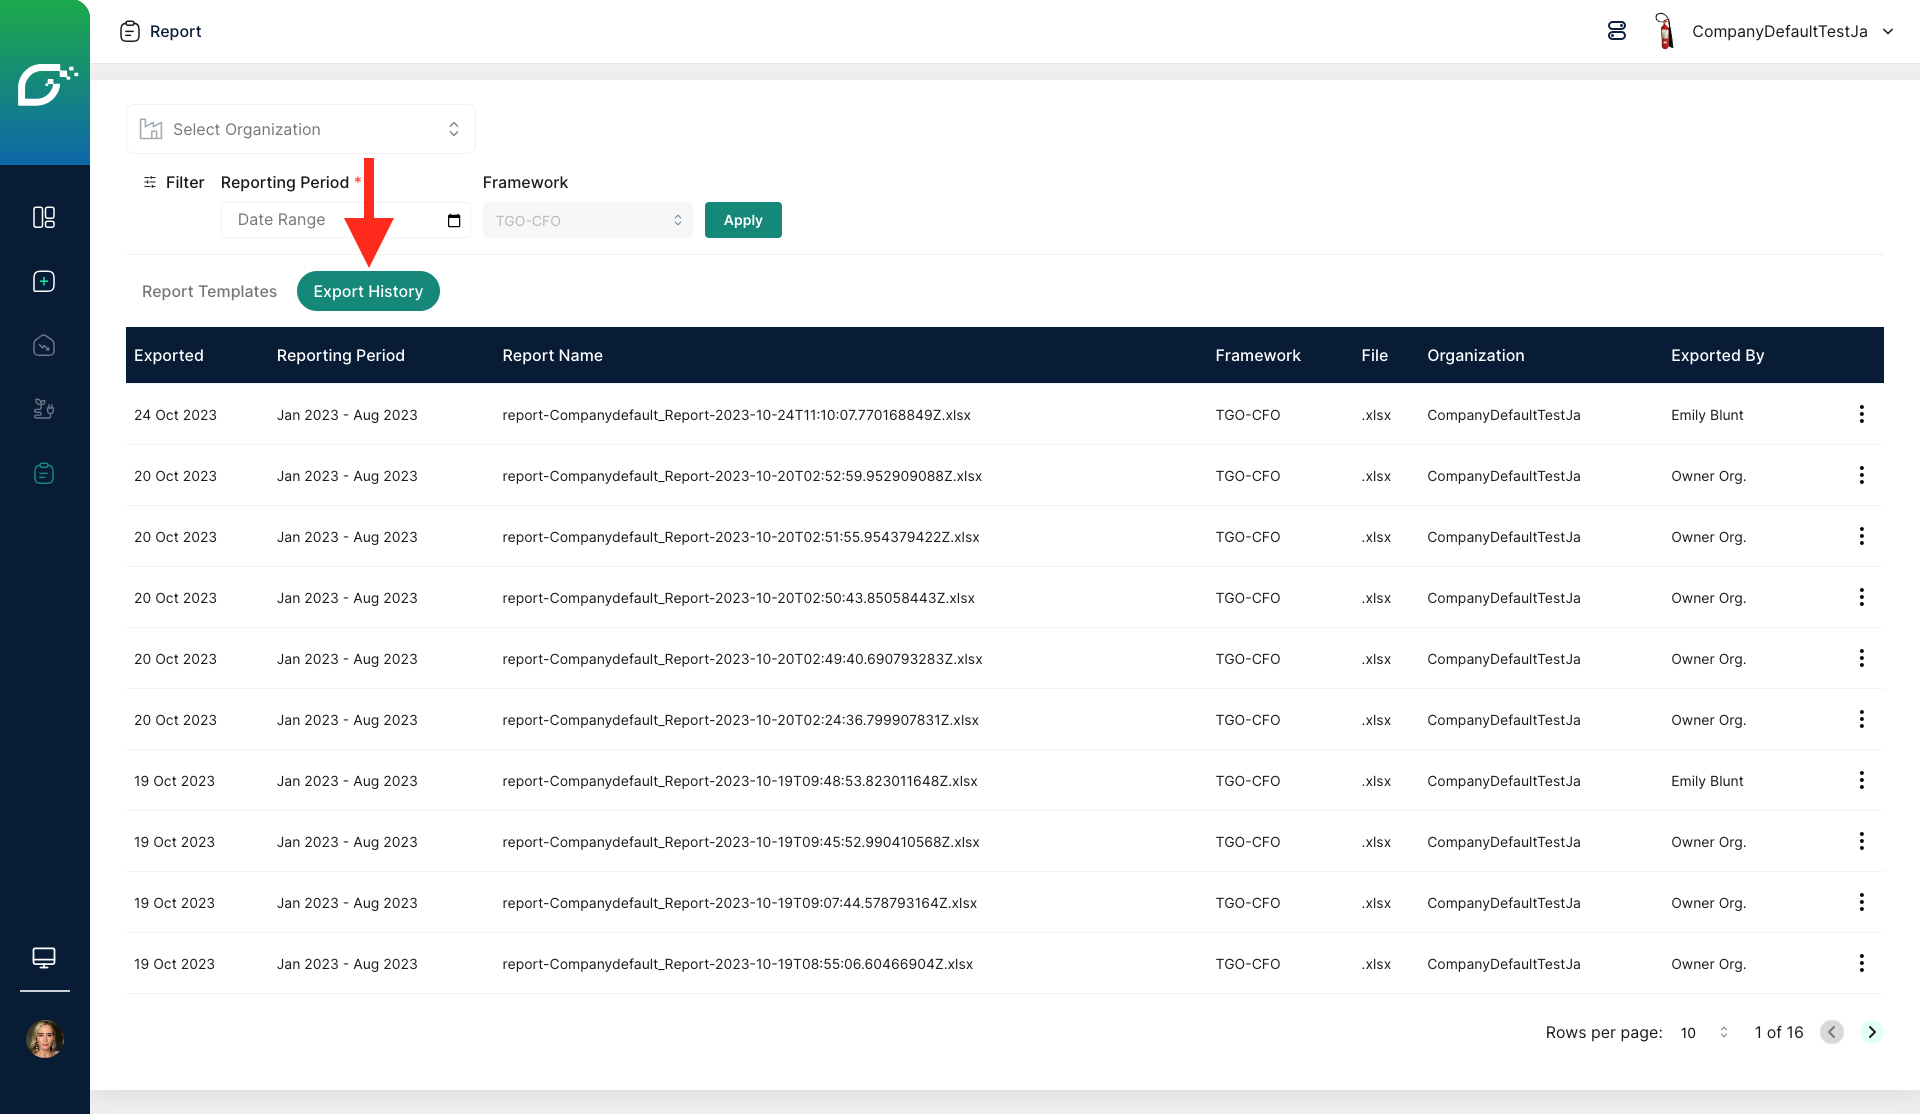Open the analytics chart sidebar icon
Screen dimensions: 1920x1114
(x=44, y=345)
